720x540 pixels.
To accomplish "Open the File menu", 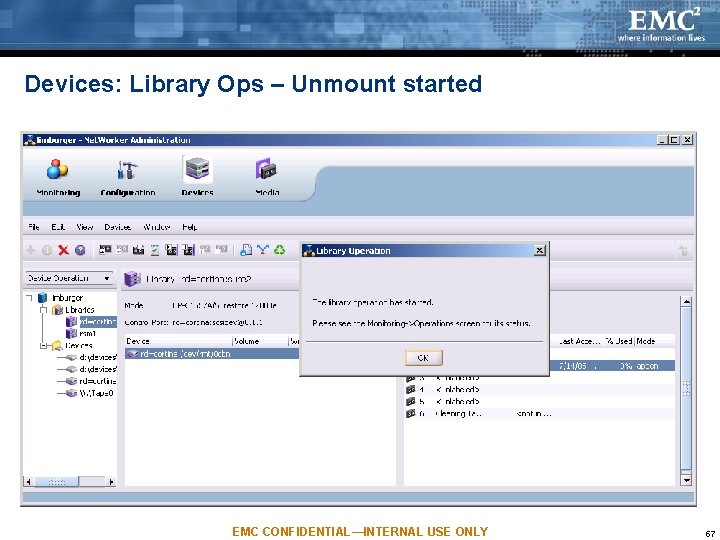I will pyautogui.click(x=34, y=227).
